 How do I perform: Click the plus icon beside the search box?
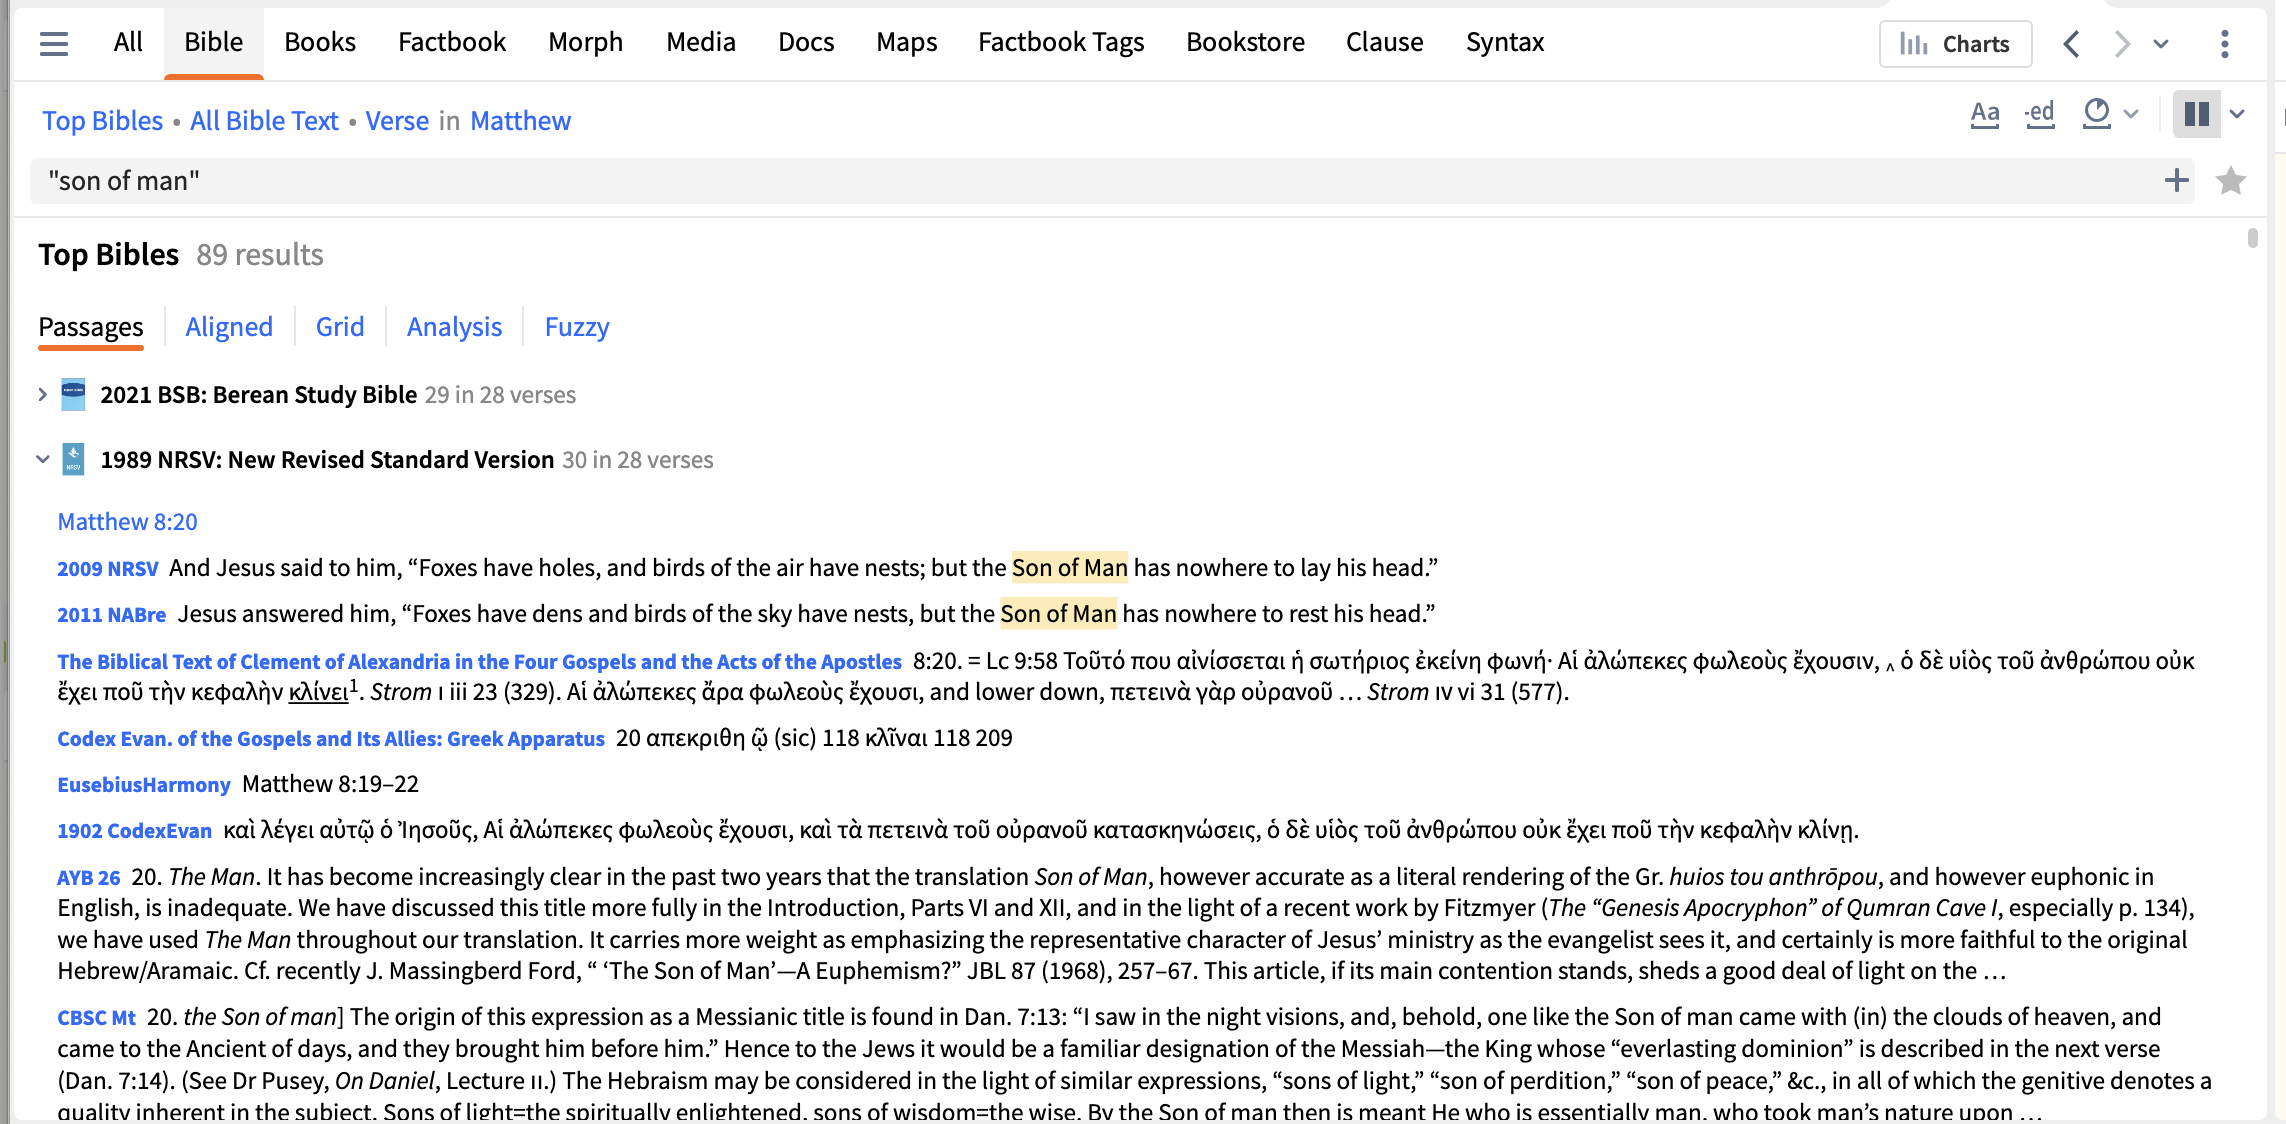point(2177,180)
